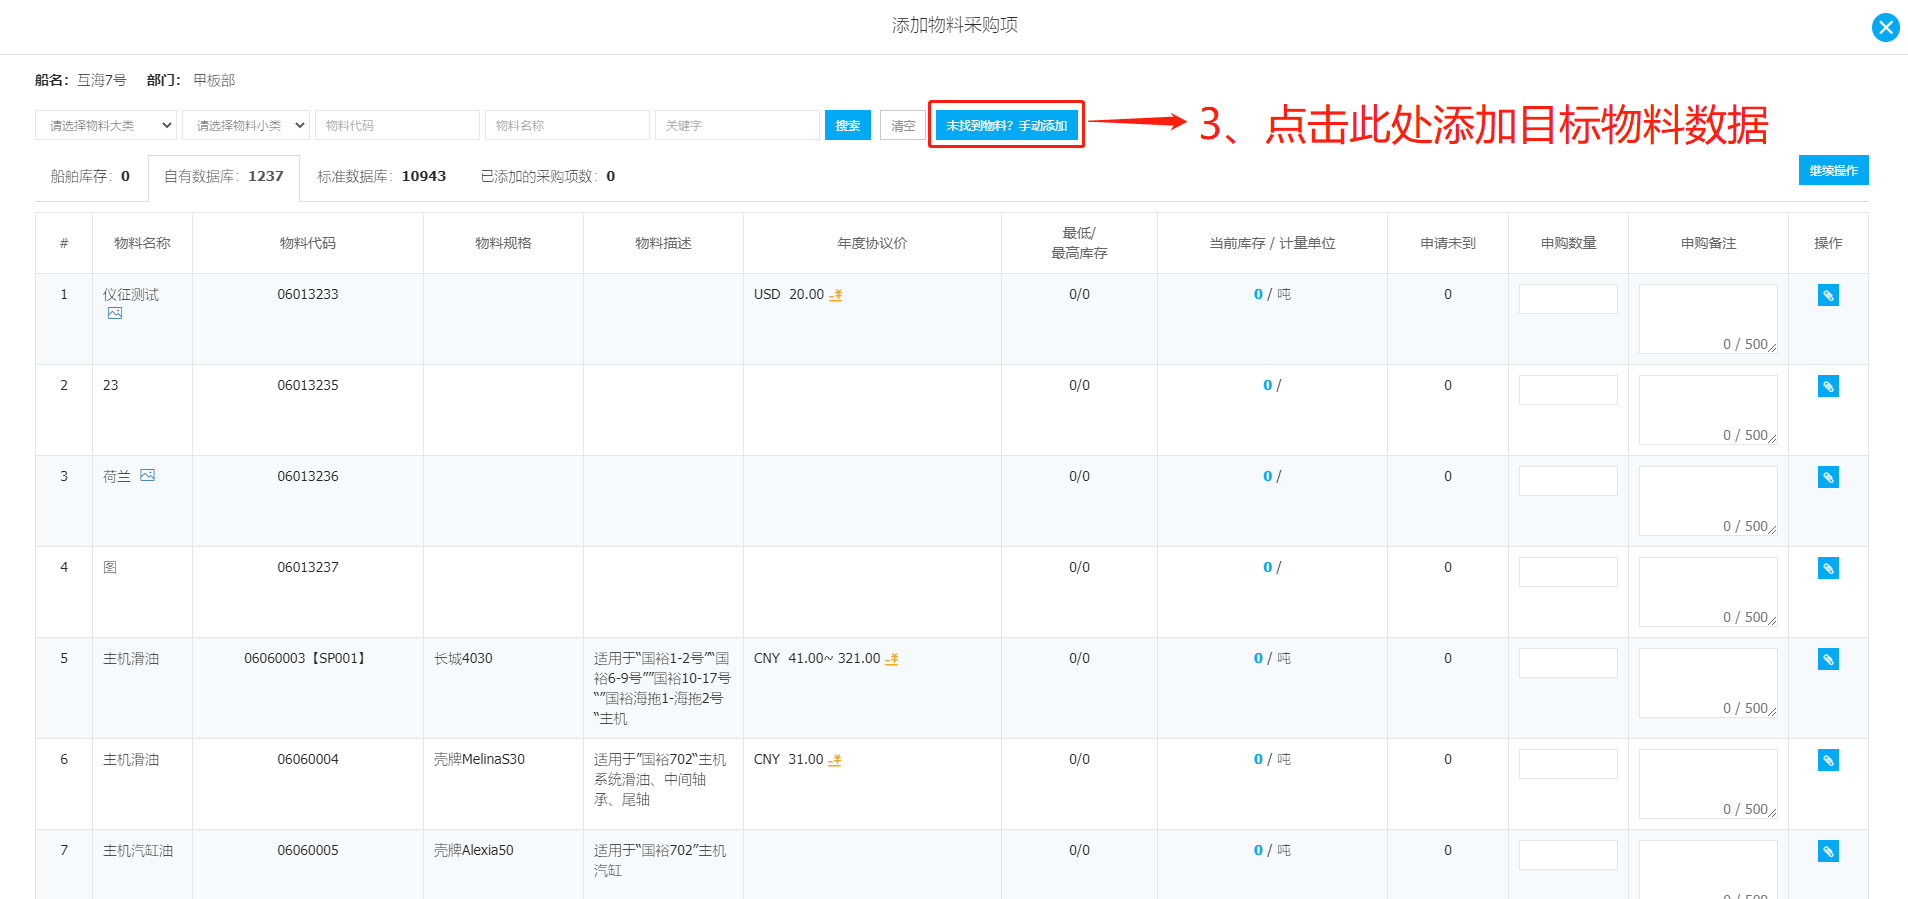Image resolution: width=1908 pixels, height=899 pixels.
Task: Click current stock 0 link in row 06060004
Action: [1258, 759]
